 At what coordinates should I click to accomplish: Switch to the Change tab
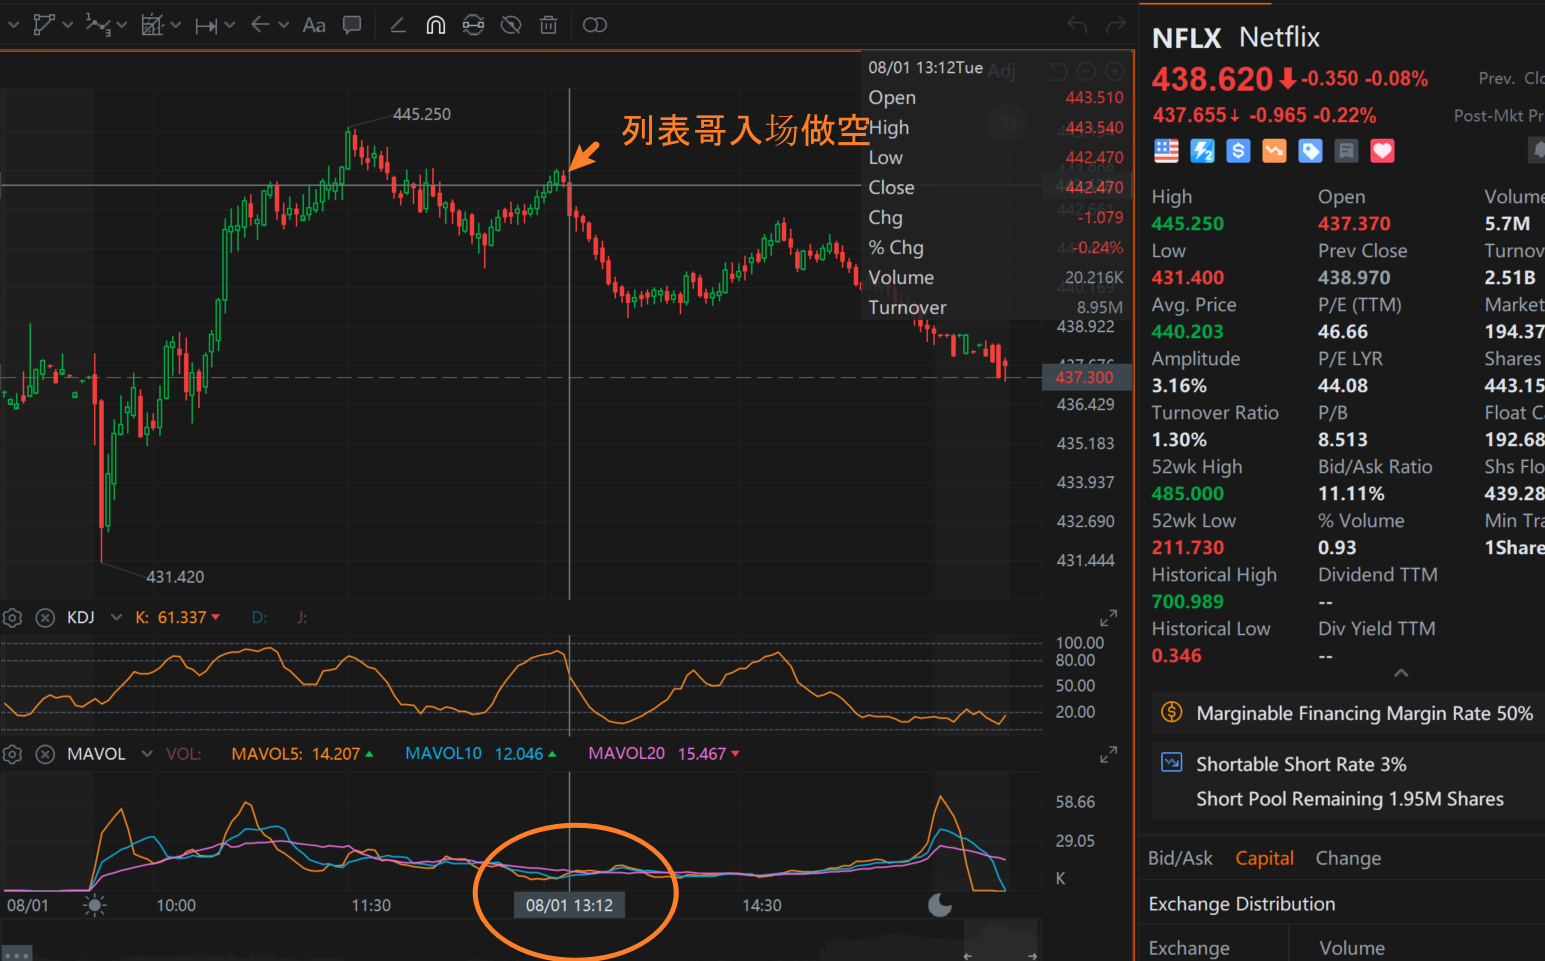pyautogui.click(x=1348, y=858)
